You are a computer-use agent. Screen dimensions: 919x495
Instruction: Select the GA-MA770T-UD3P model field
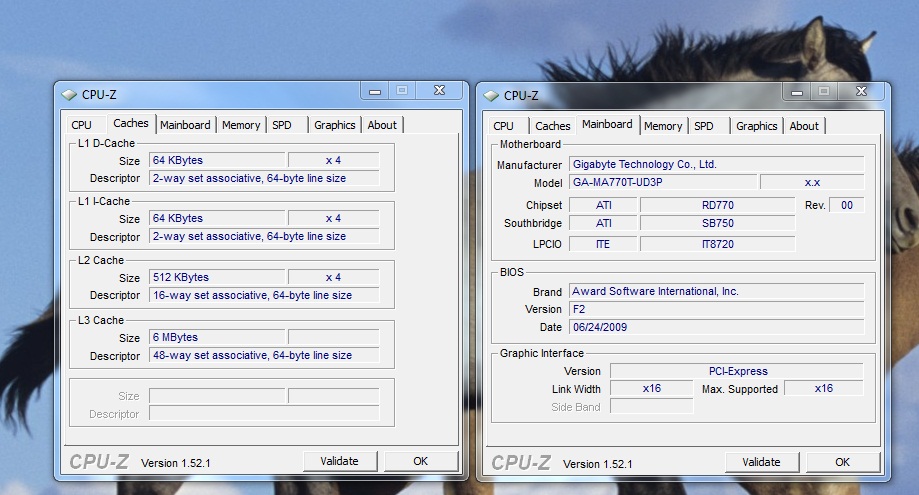[x=662, y=183]
